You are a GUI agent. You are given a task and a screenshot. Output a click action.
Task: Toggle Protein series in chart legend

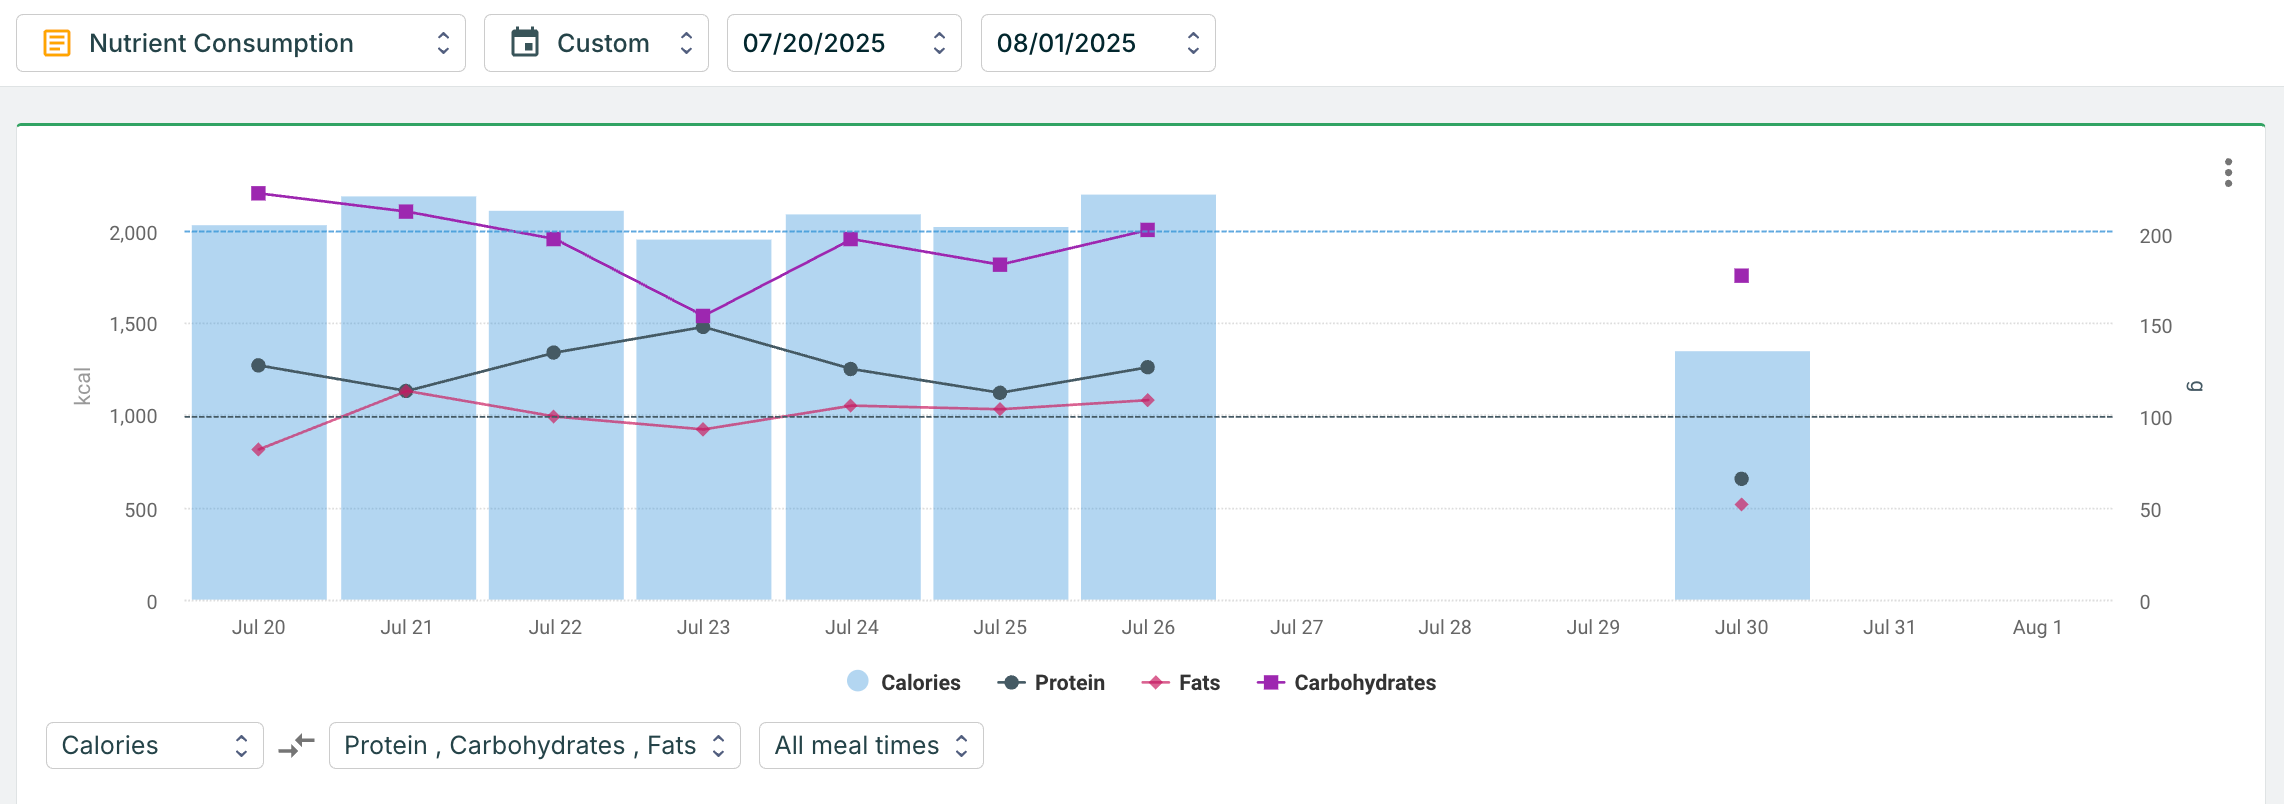pyautogui.click(x=1051, y=682)
